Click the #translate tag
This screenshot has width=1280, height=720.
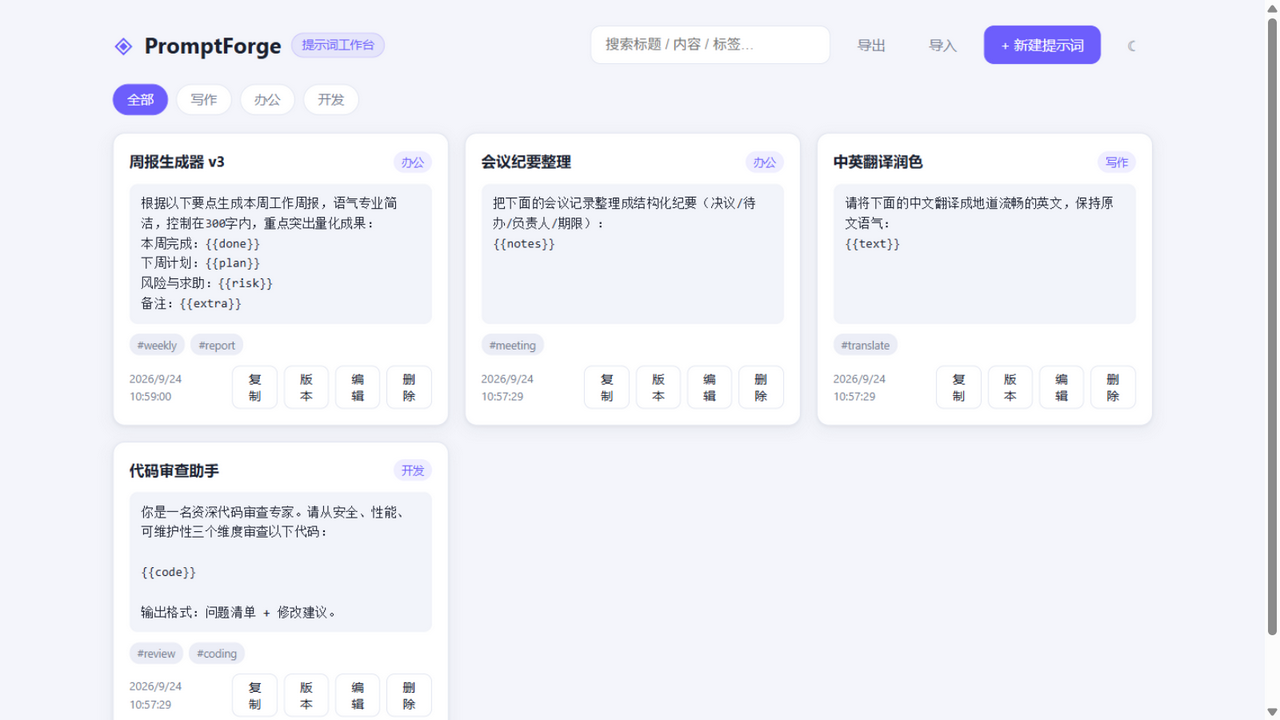(x=866, y=345)
